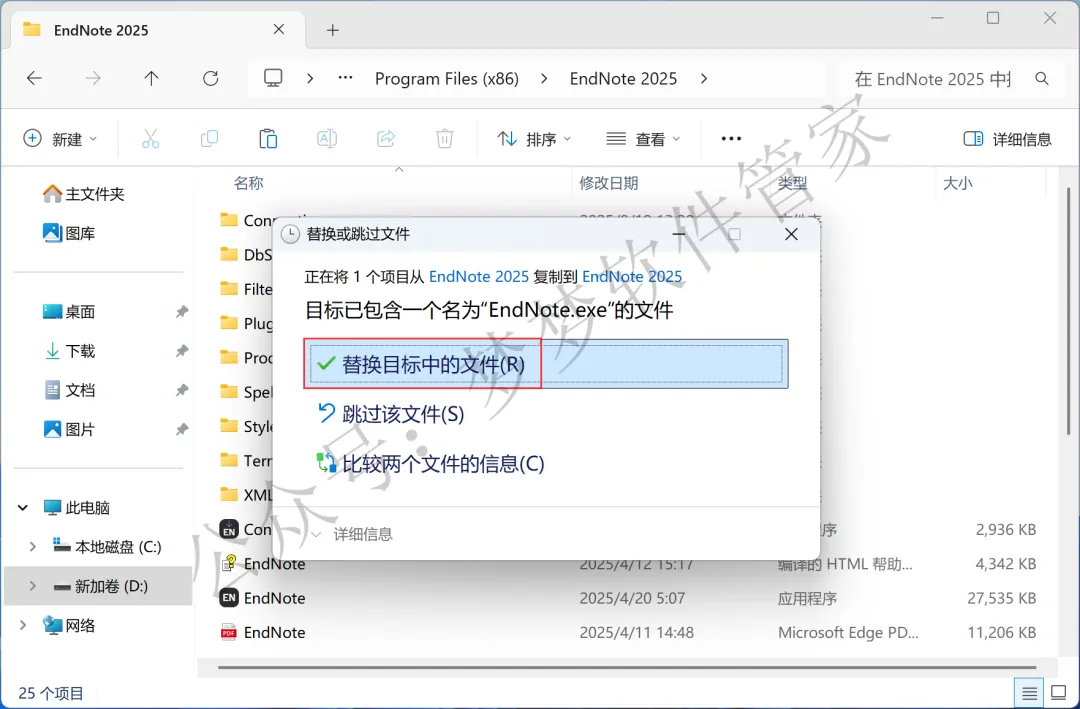This screenshot has width=1080, height=709.
Task: Open the New (新建) dropdown
Action: tap(61, 139)
